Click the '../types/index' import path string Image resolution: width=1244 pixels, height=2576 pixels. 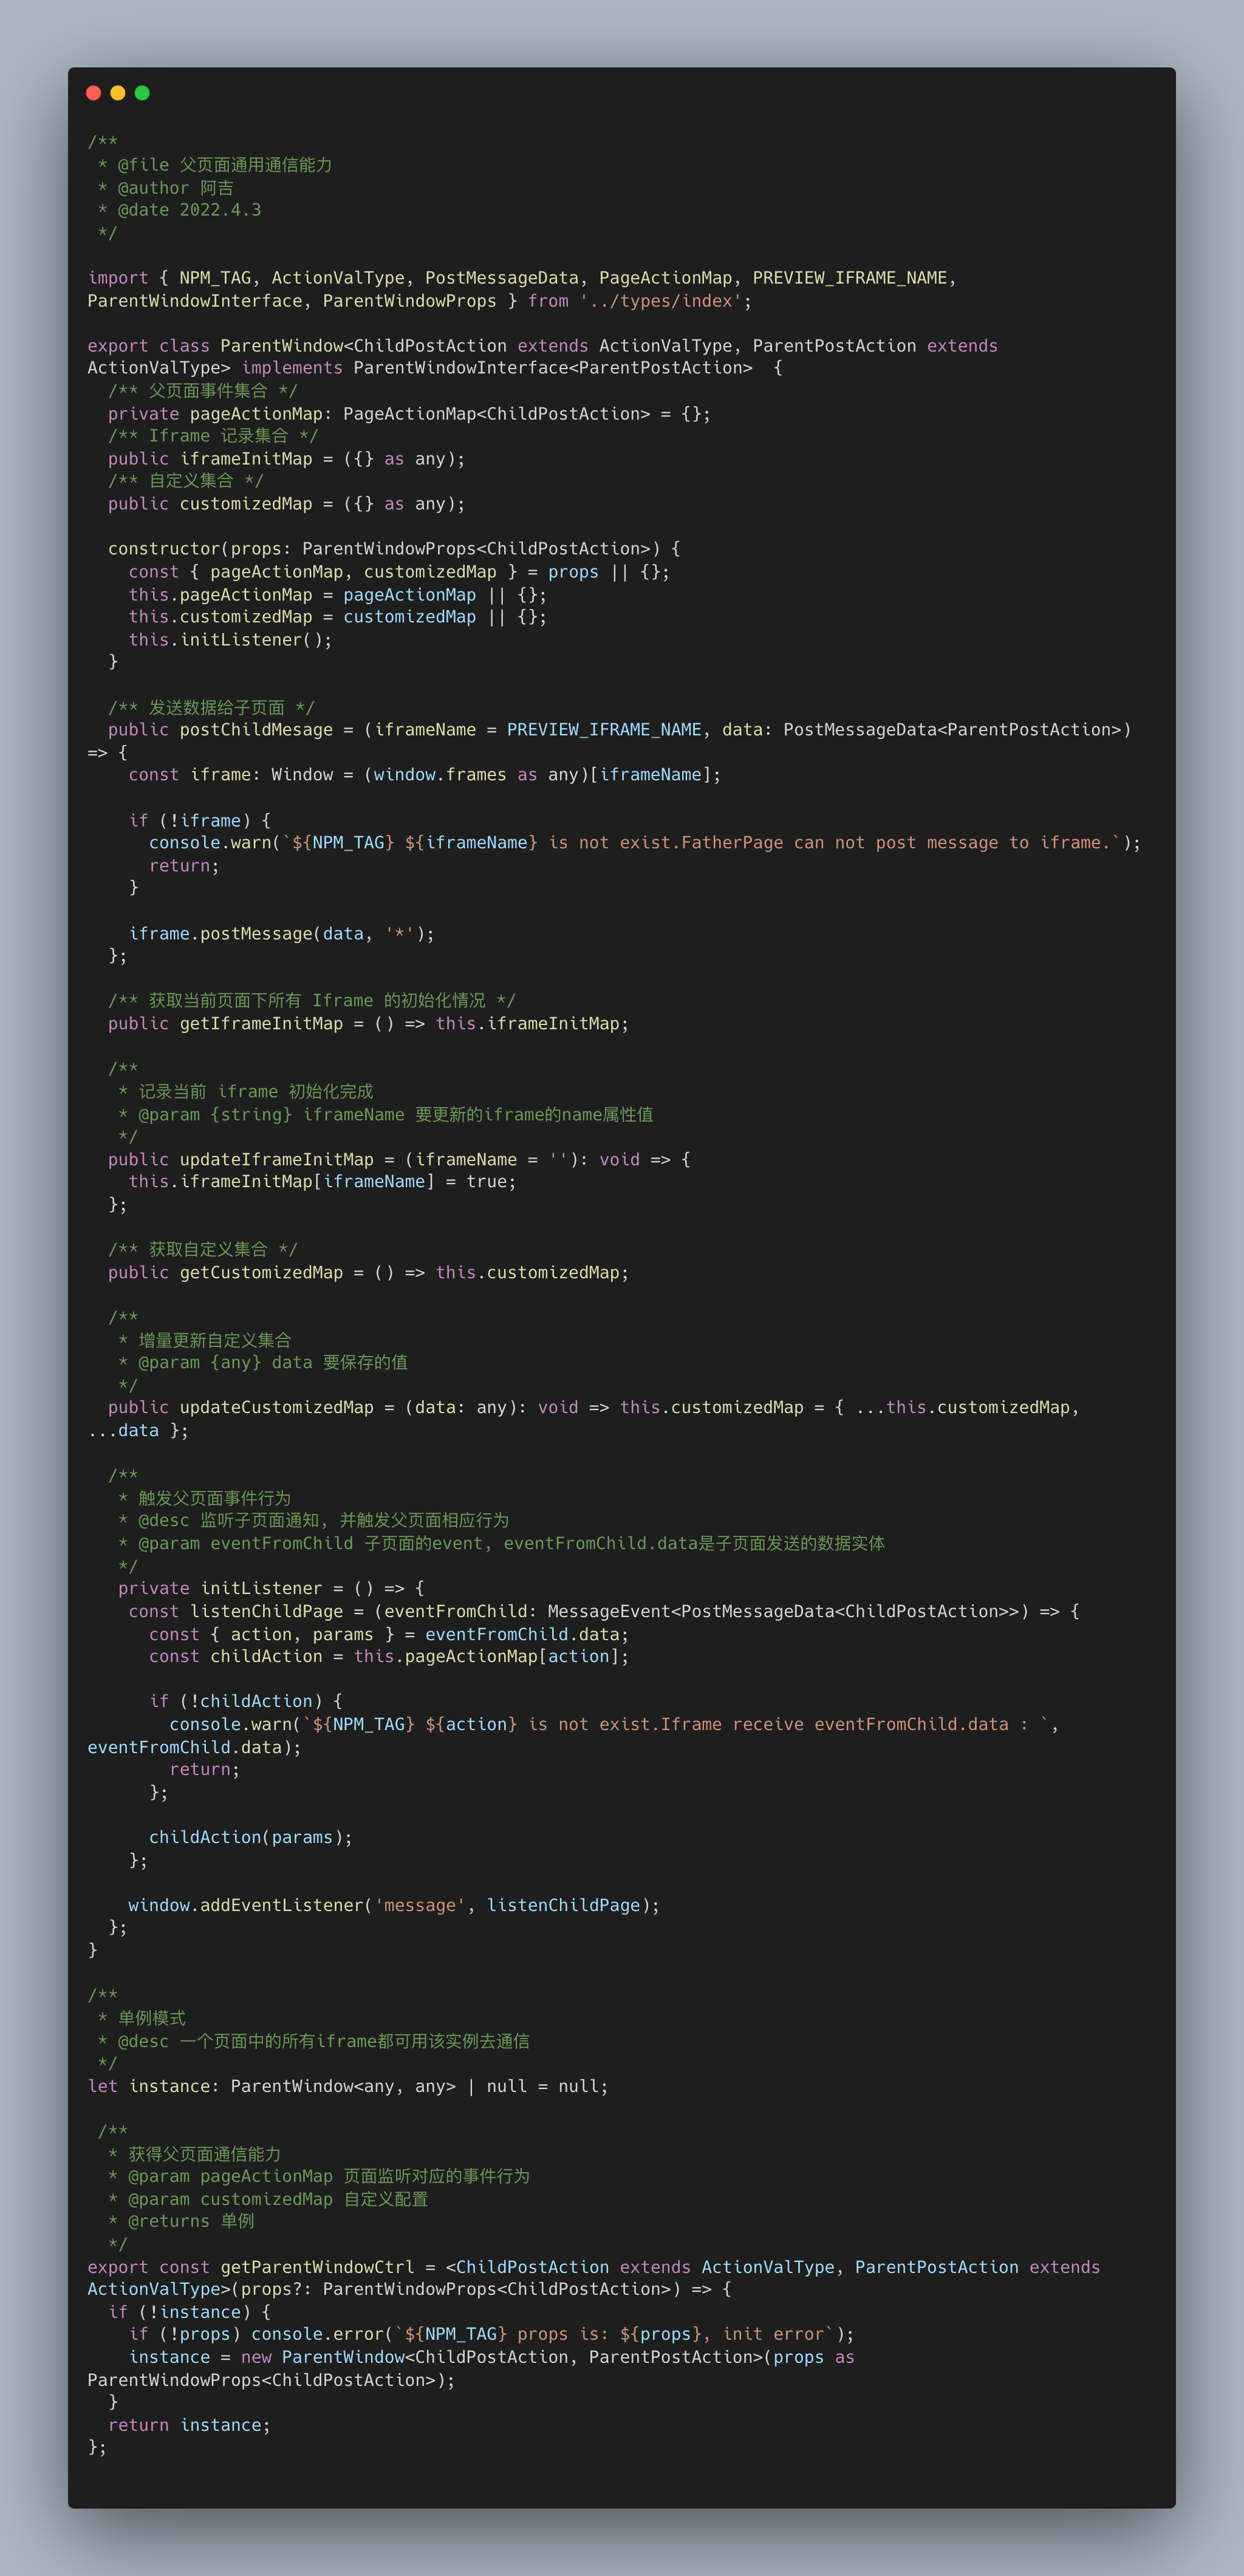point(660,301)
